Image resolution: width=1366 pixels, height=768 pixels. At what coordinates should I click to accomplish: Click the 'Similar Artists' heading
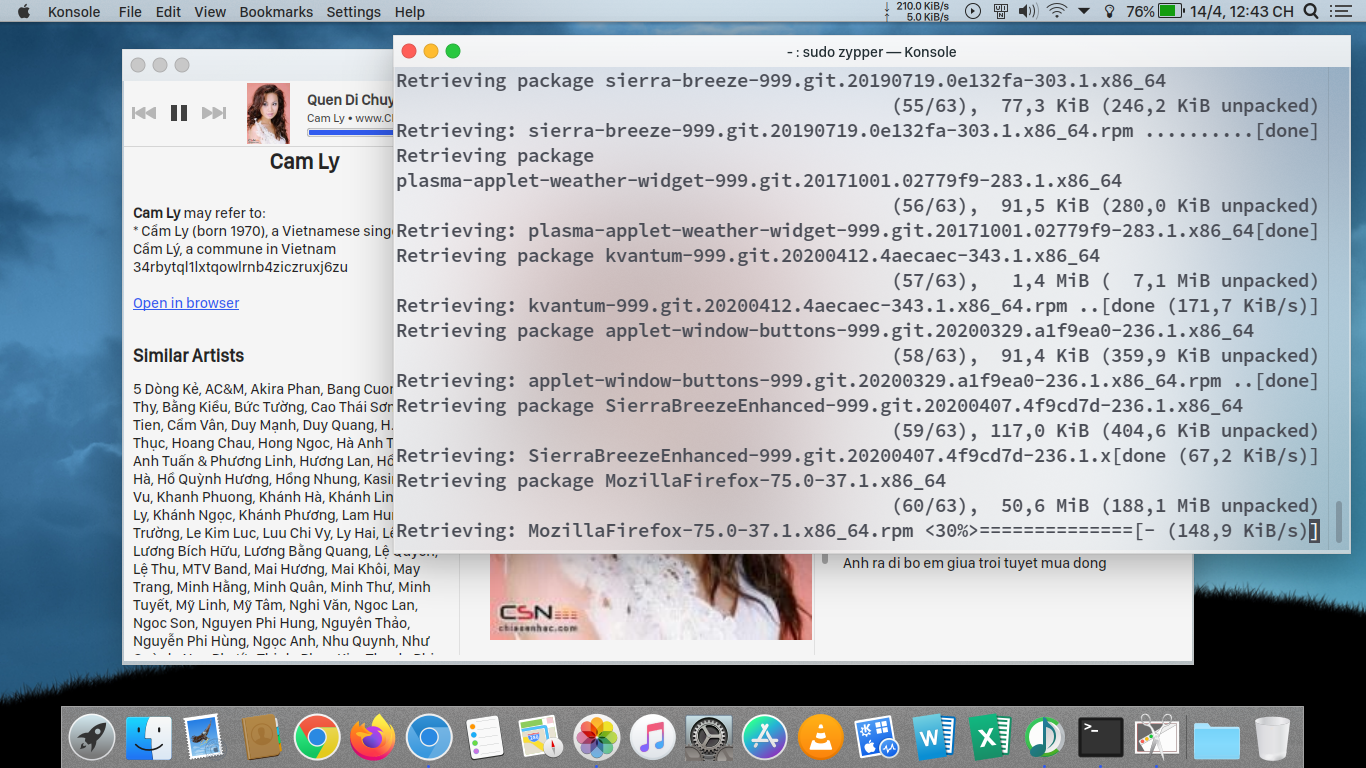(x=188, y=356)
